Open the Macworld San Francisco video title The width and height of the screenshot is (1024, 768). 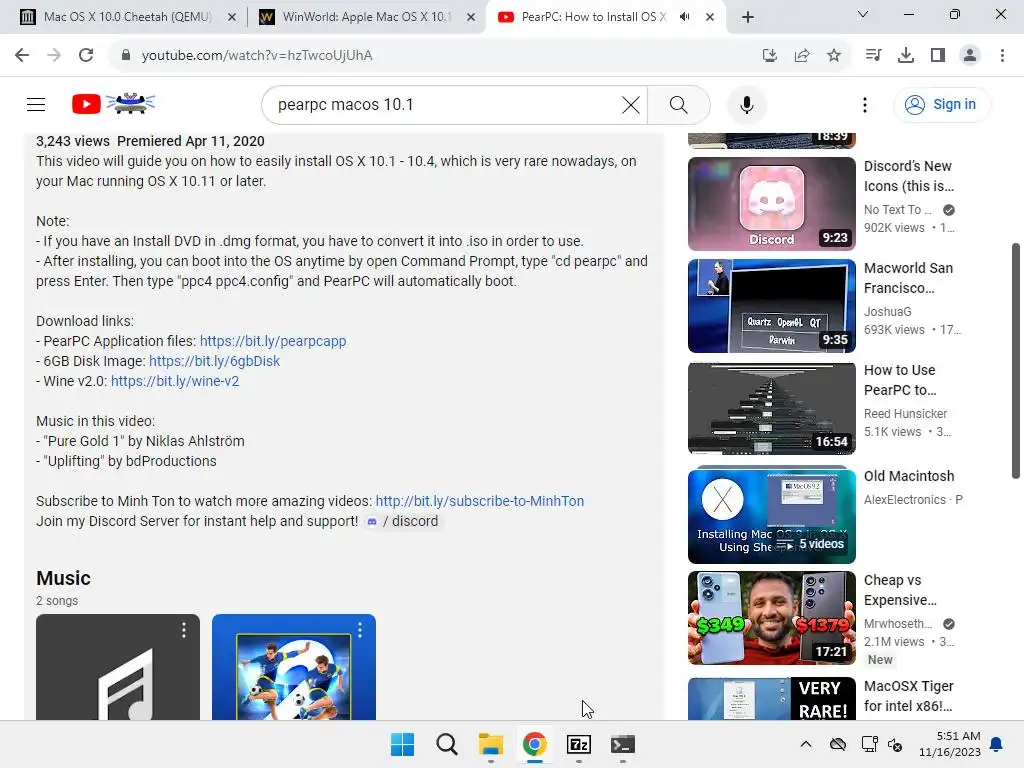[x=908, y=278]
